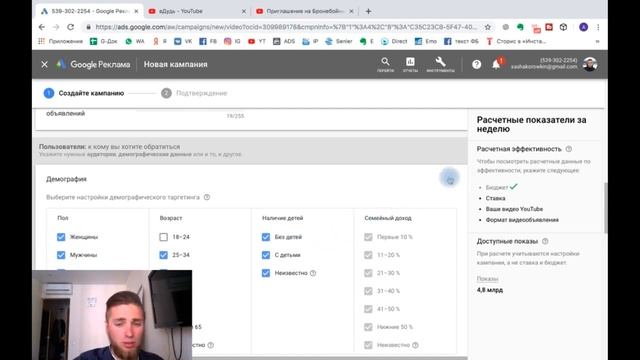
Task: Click the Создайте кампанию step
Action: 84,93
